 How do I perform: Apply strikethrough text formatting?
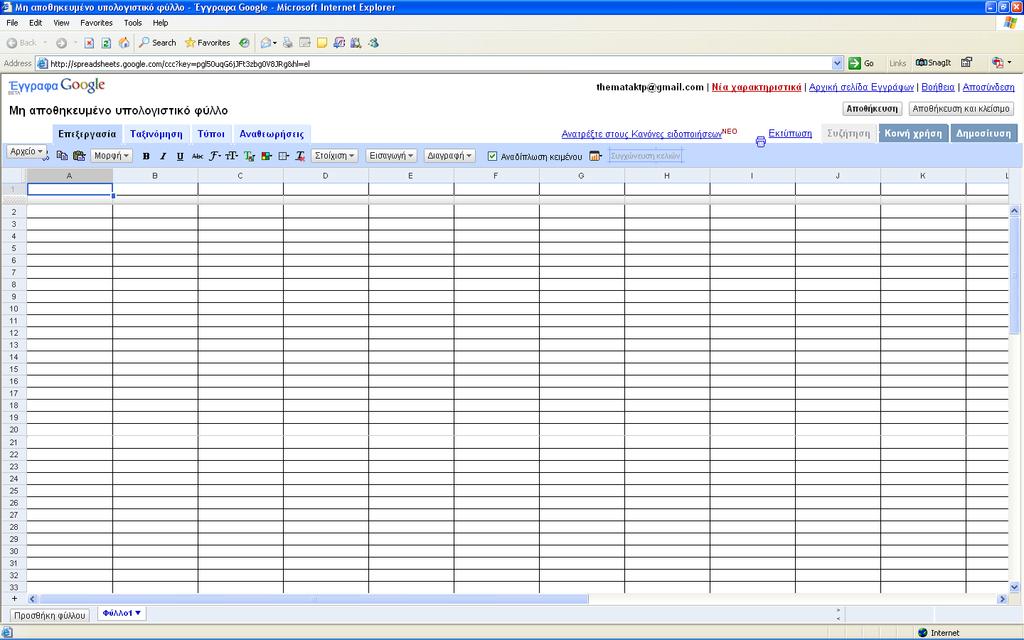pyautogui.click(x=197, y=156)
